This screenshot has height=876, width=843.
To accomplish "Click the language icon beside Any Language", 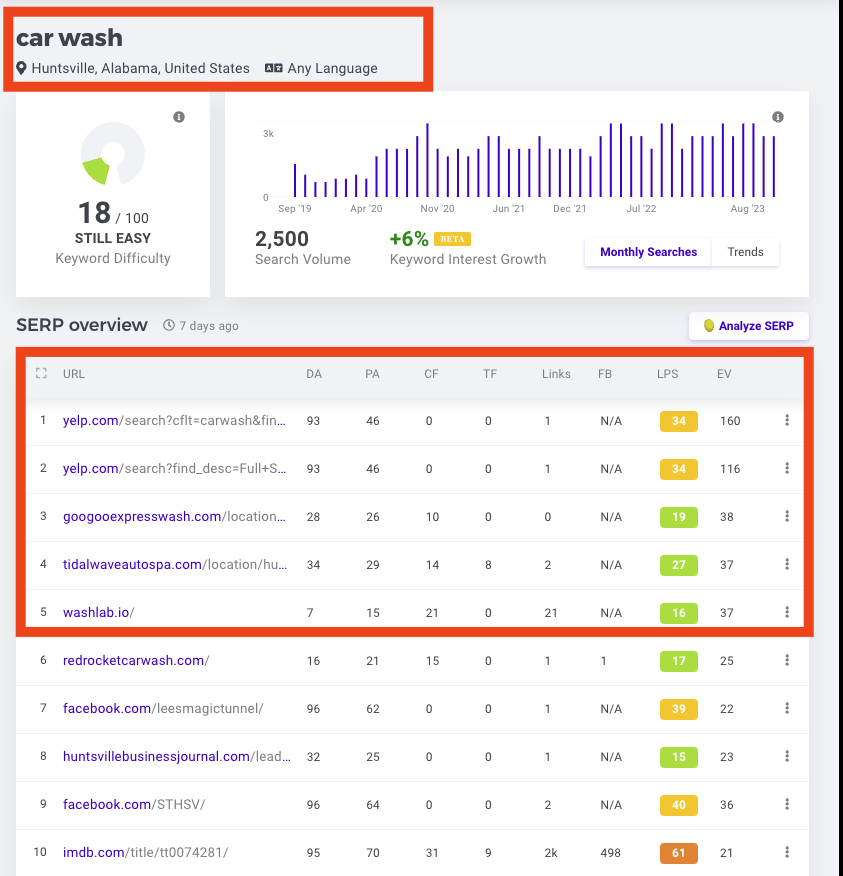I will point(273,68).
